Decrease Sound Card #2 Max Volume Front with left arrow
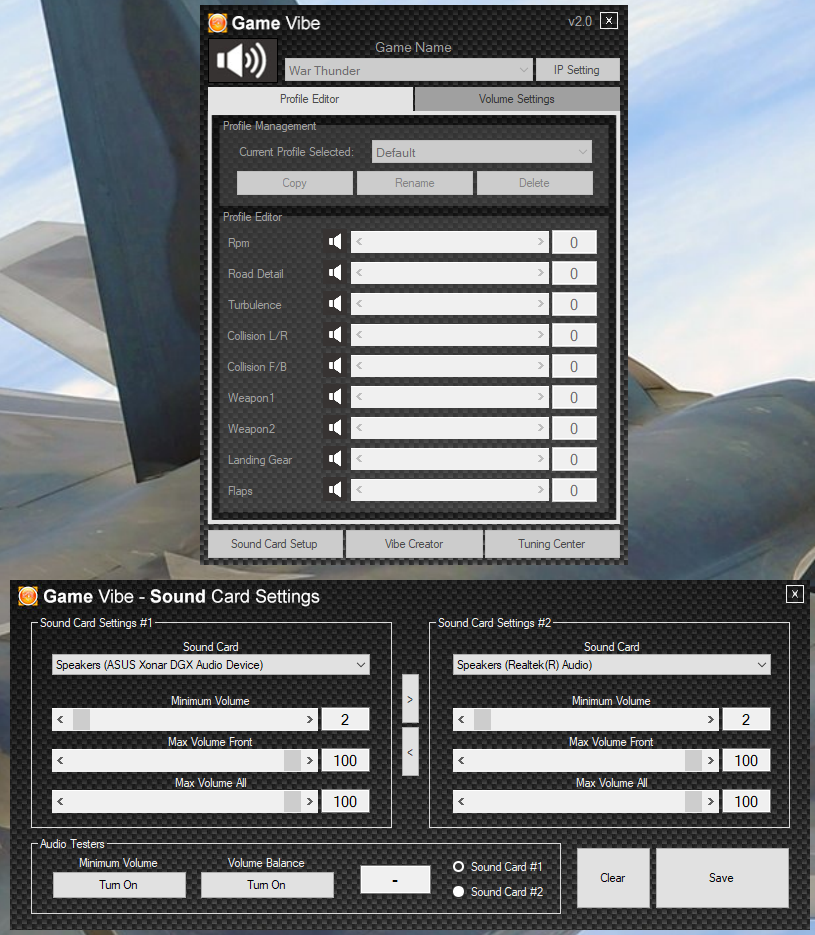815x935 pixels. pyautogui.click(x=461, y=760)
